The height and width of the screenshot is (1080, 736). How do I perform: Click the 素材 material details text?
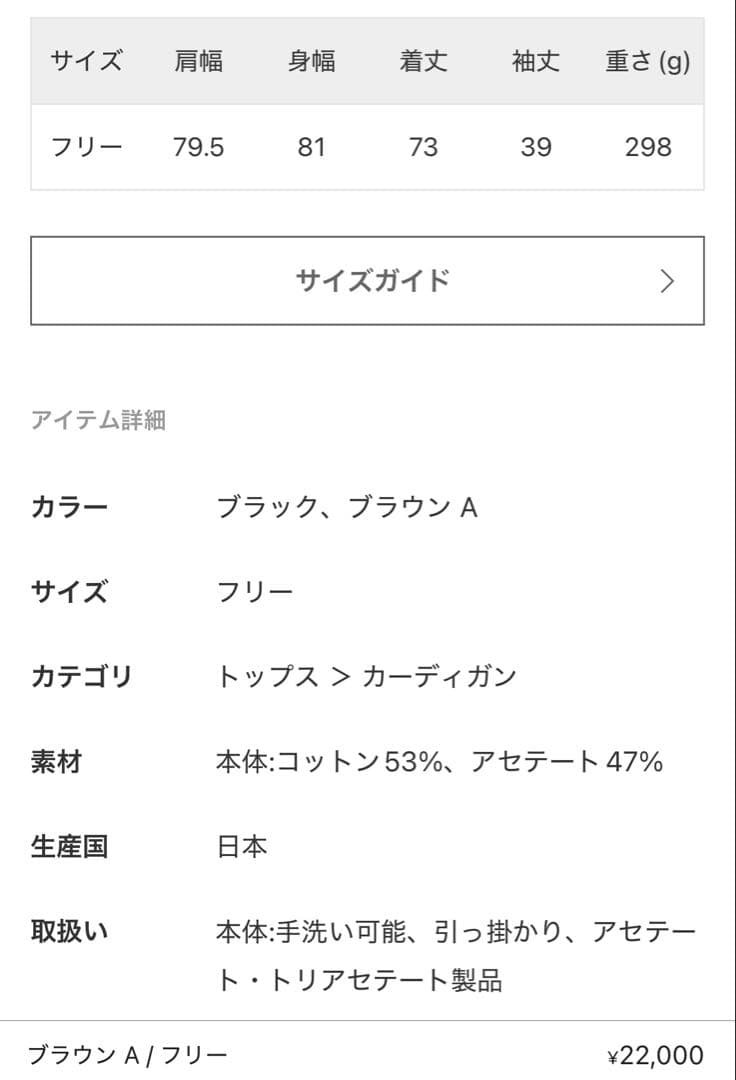point(440,762)
